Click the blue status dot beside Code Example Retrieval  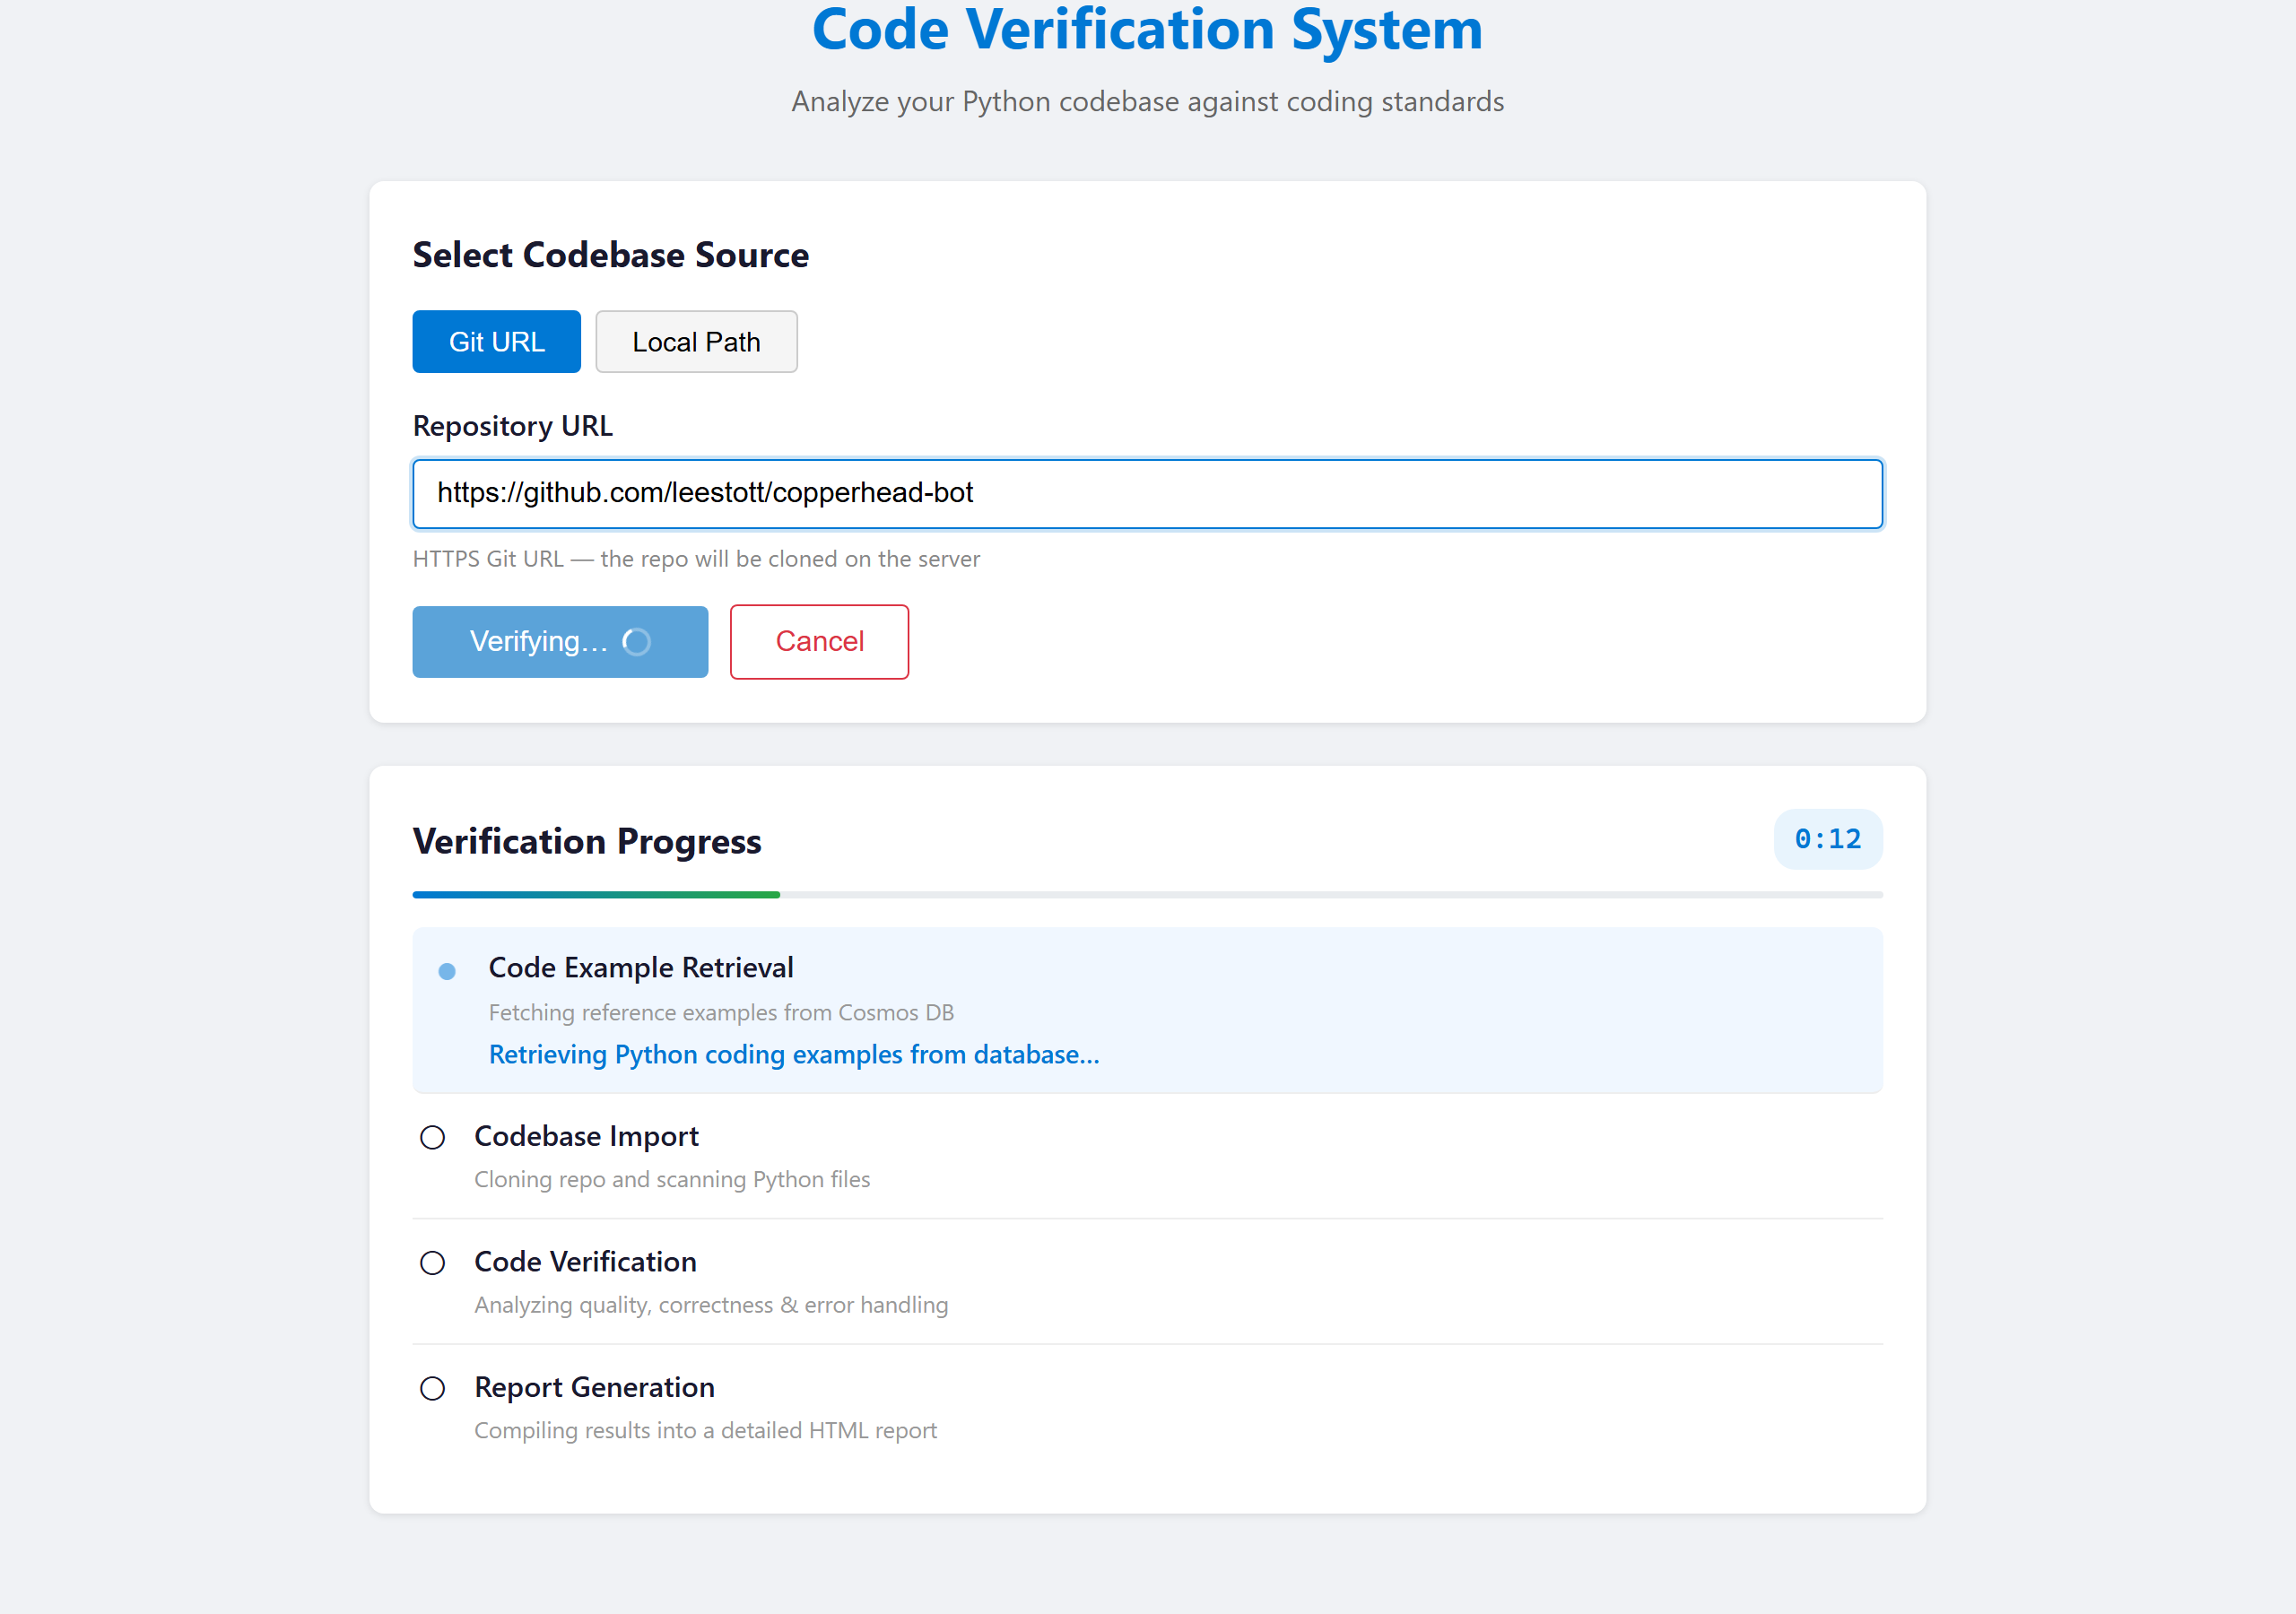(x=447, y=970)
